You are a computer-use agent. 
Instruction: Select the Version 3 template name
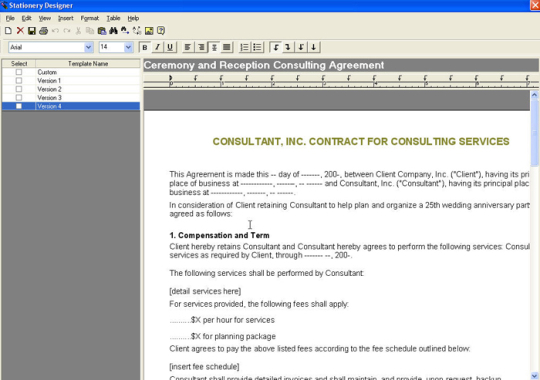pos(49,98)
